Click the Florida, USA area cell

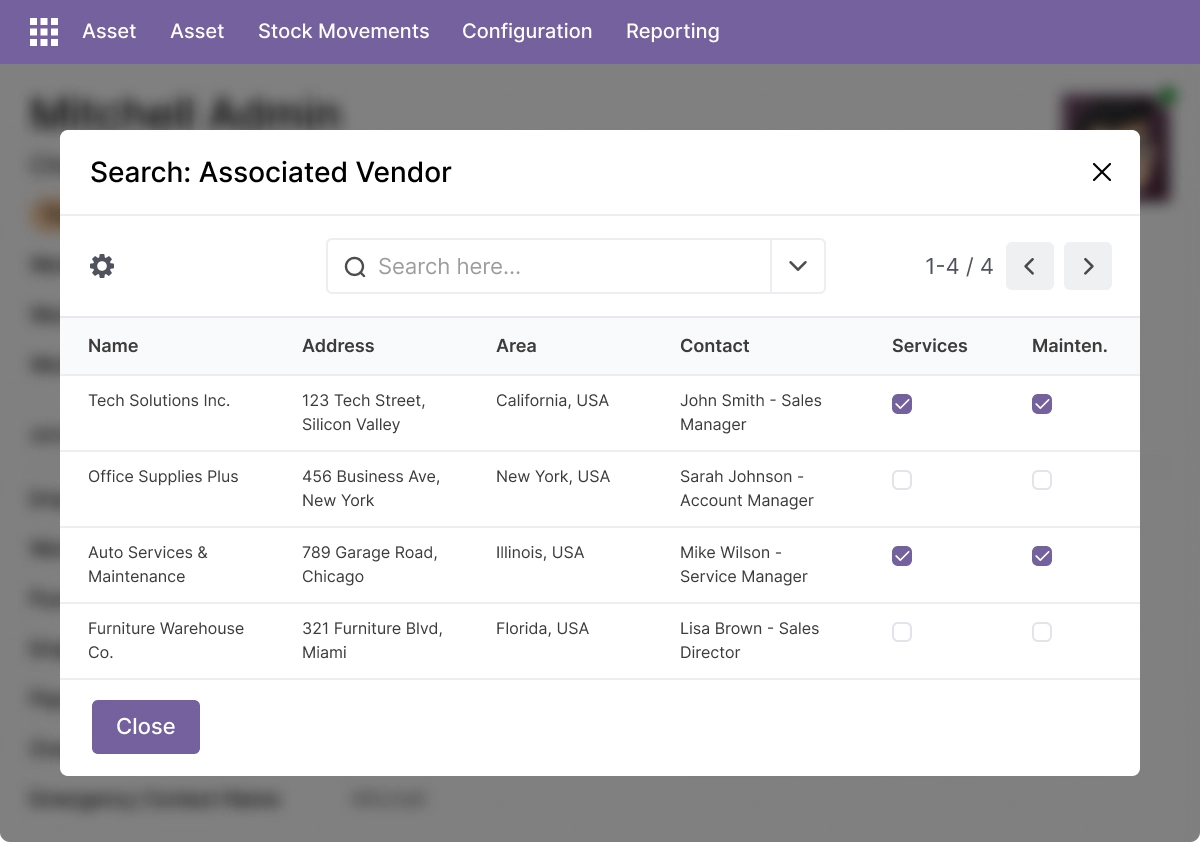click(542, 628)
